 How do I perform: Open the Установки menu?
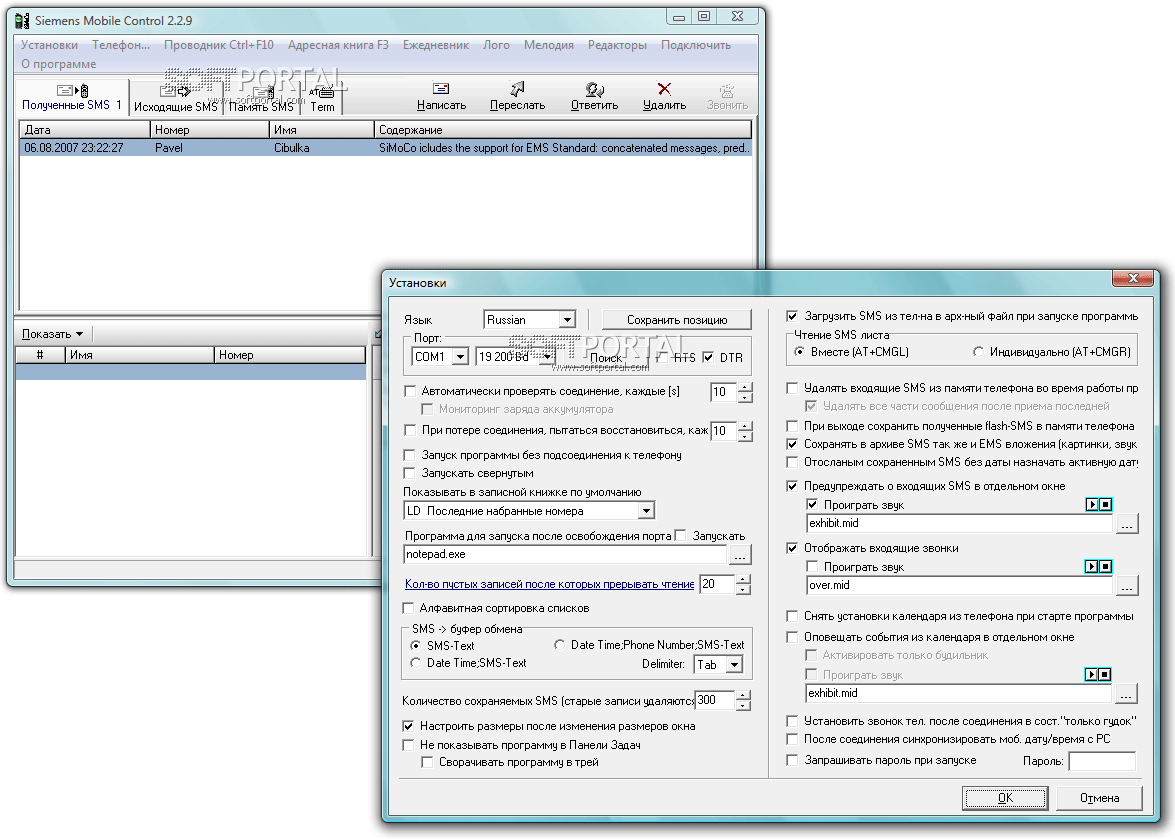(49, 45)
